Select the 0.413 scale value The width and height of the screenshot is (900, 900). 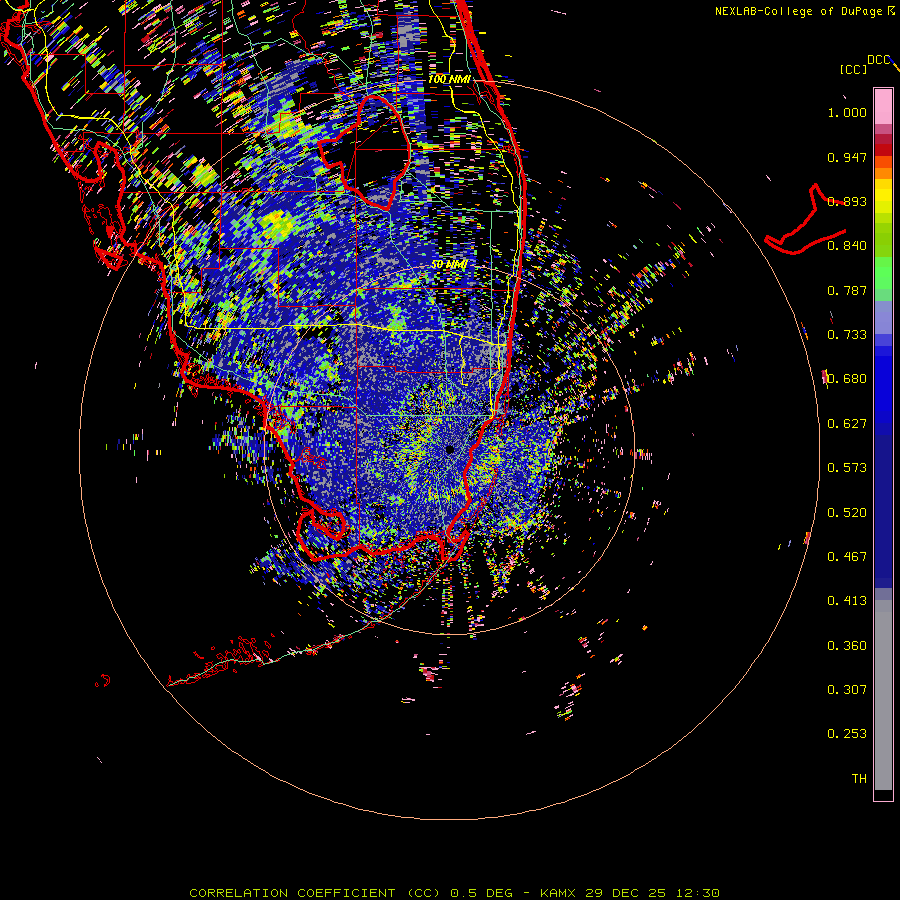point(847,601)
